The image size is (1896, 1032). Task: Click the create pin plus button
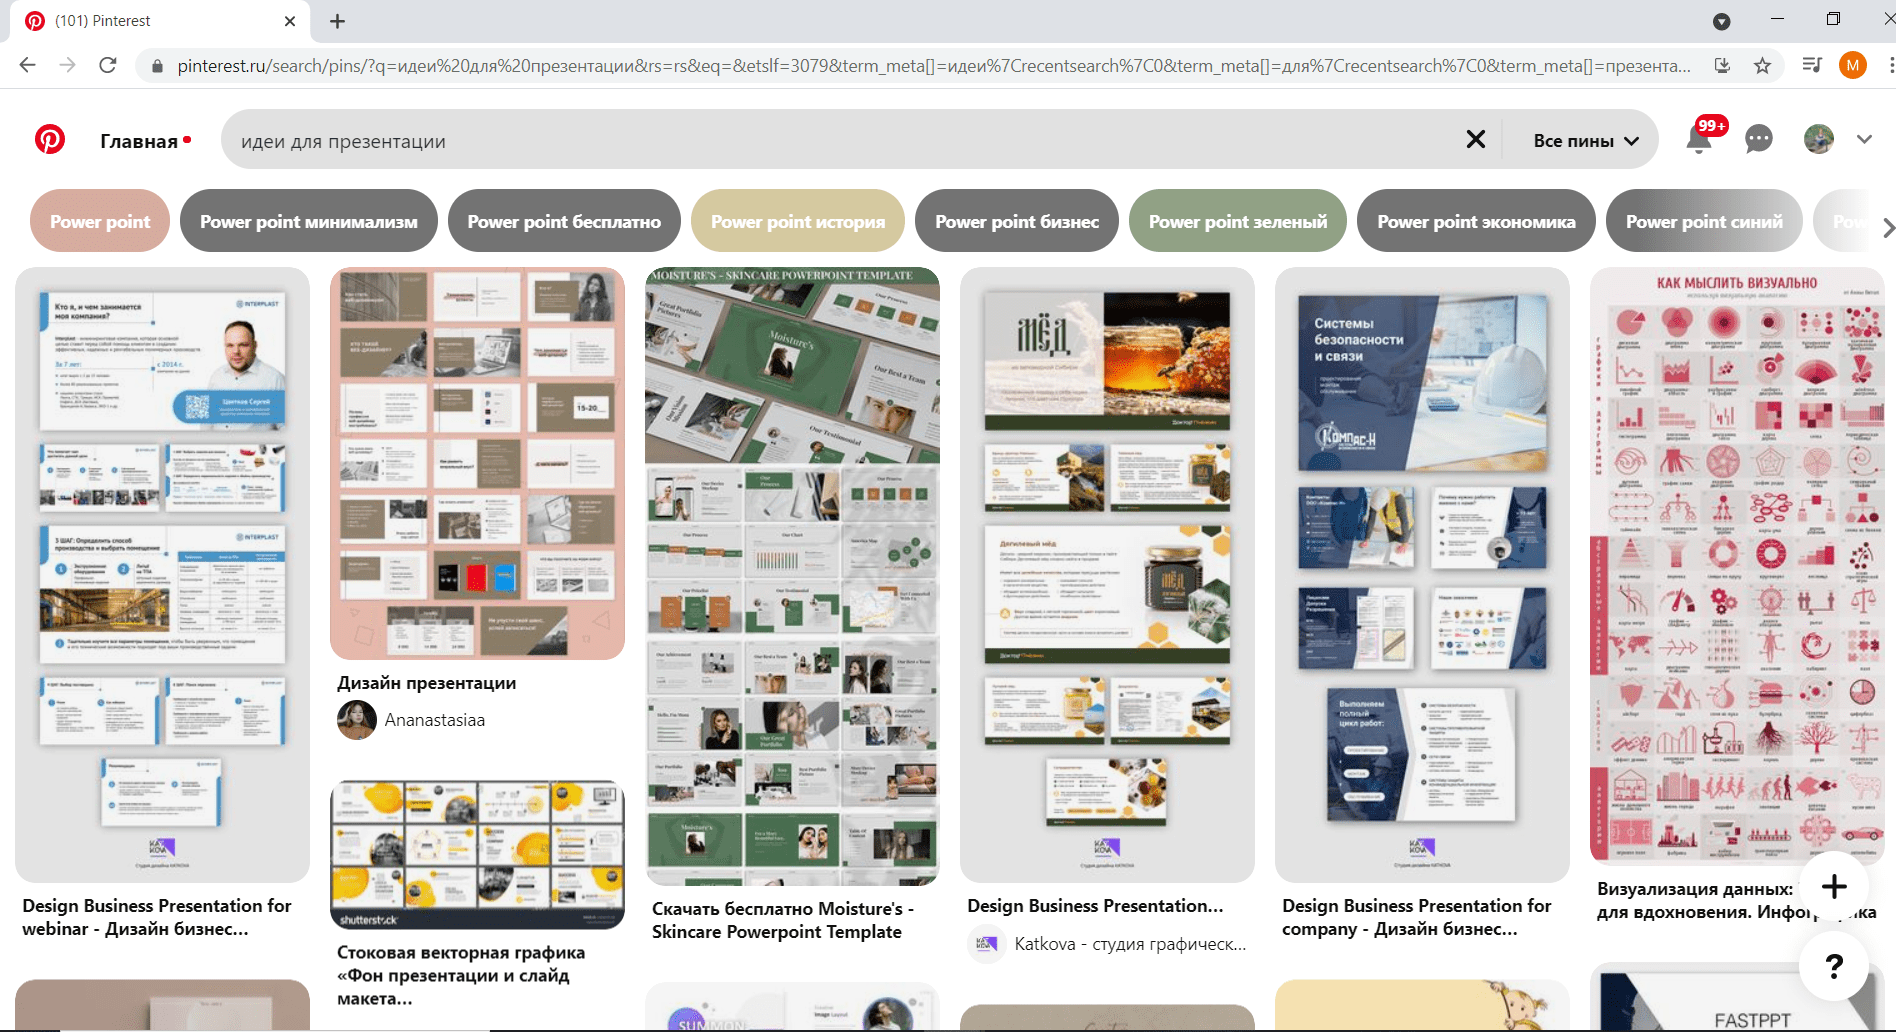pyautogui.click(x=1834, y=886)
